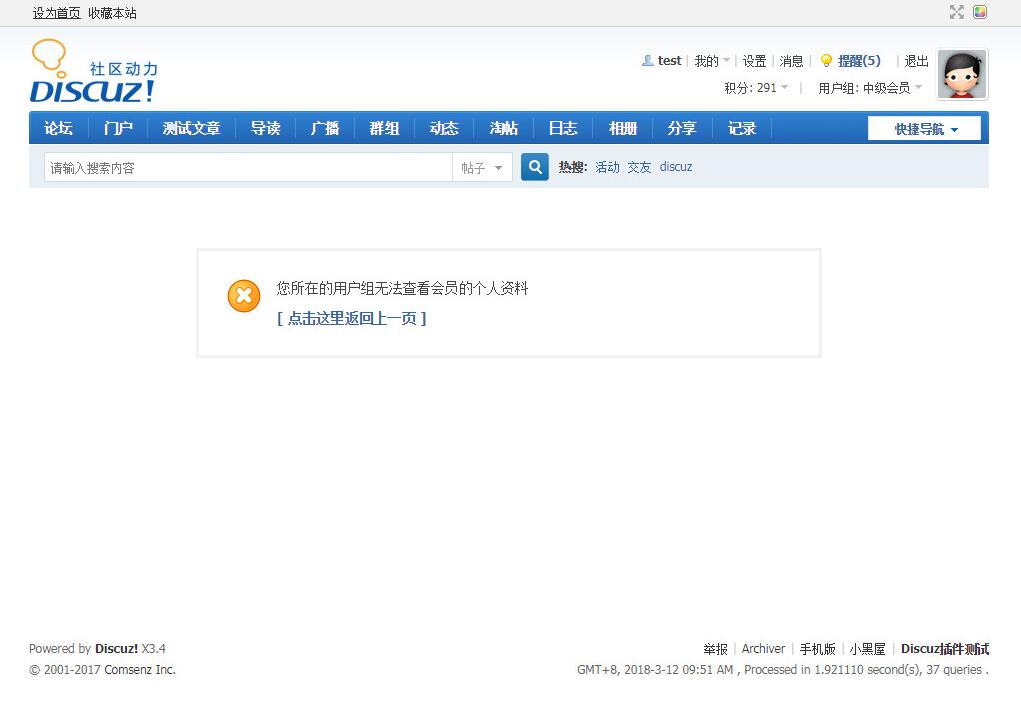
Task: Click the 收藏本站 link
Action: pos(112,13)
